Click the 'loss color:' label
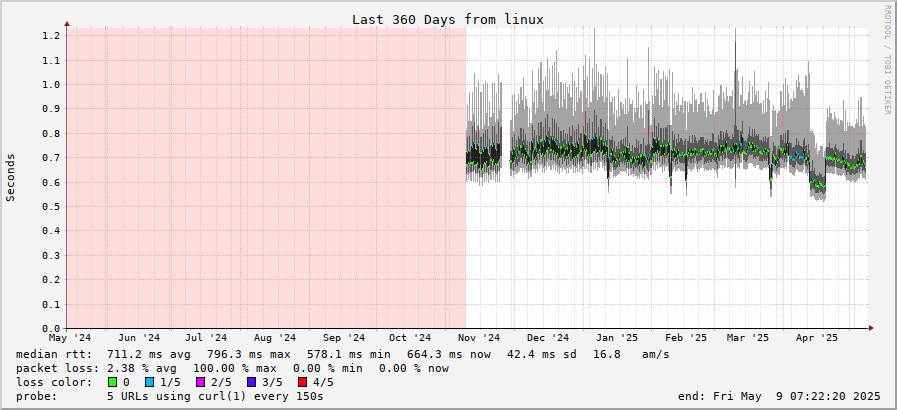The width and height of the screenshot is (897, 410). [x=54, y=382]
